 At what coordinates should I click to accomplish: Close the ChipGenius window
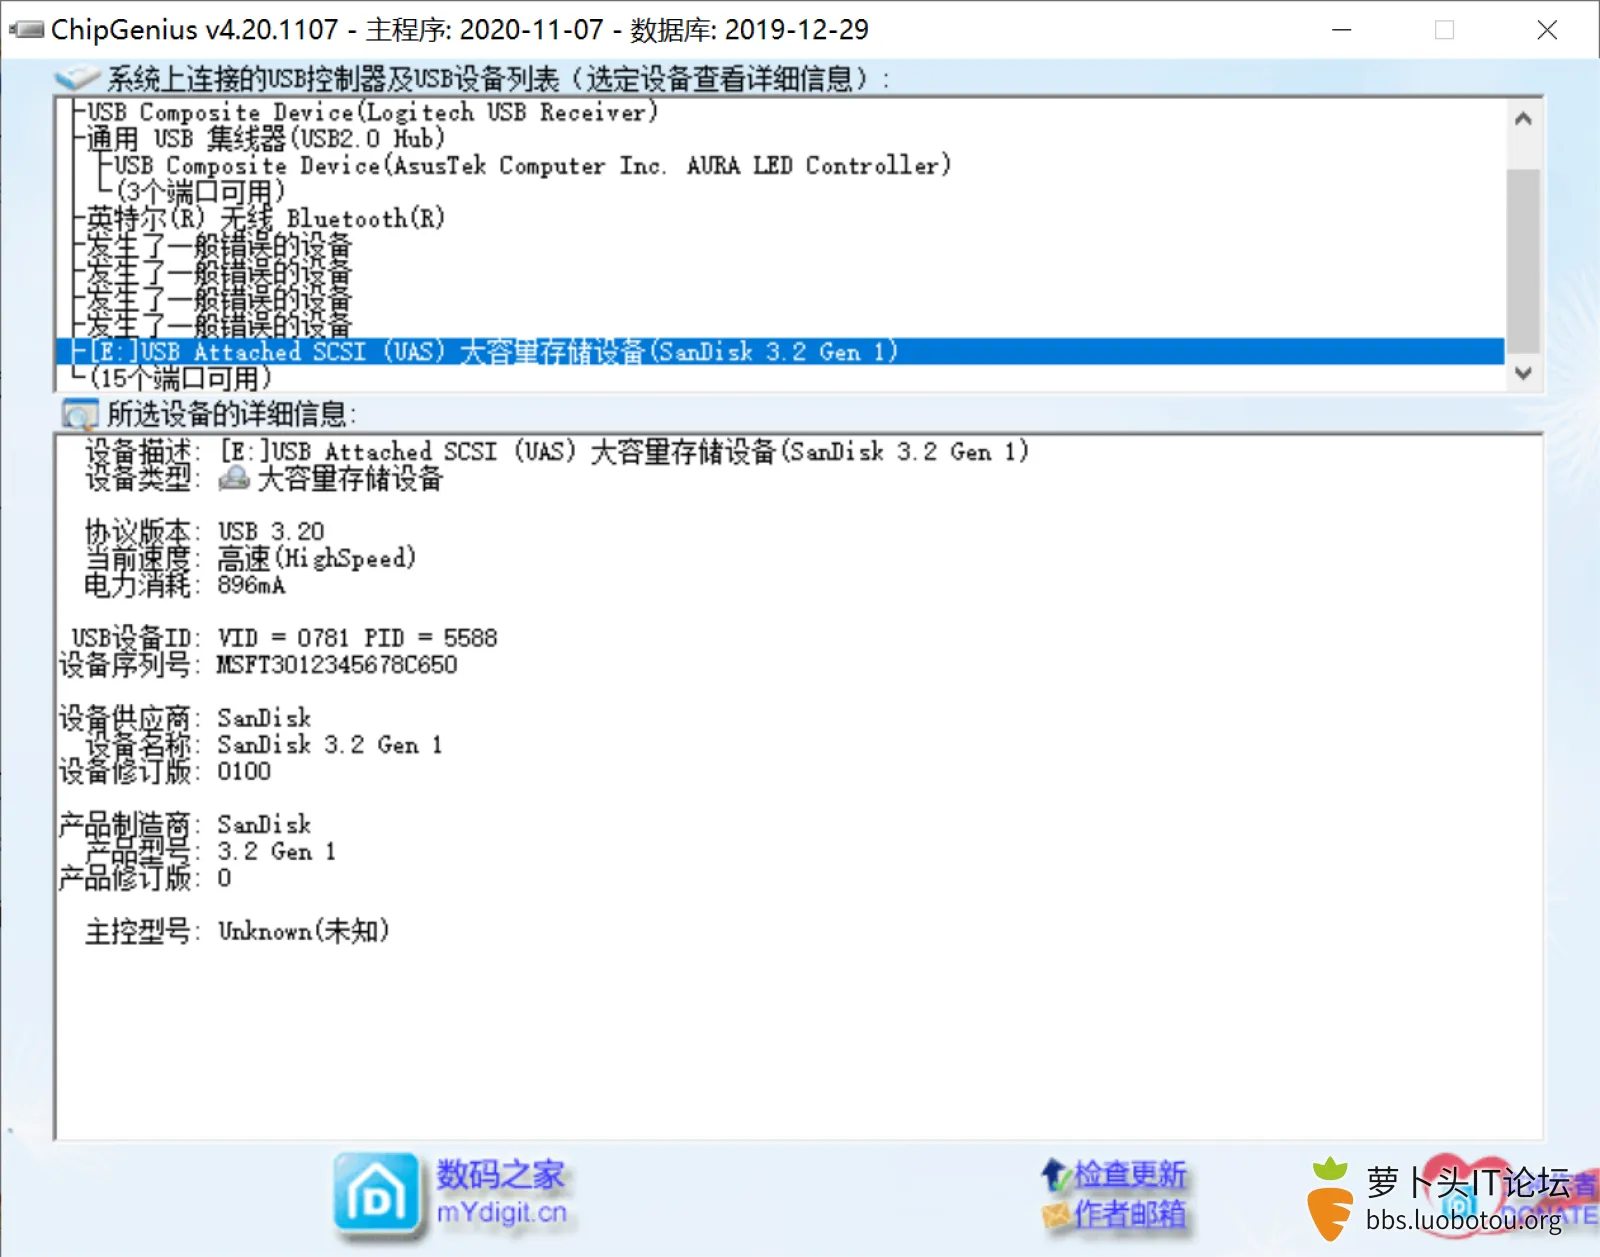pyautogui.click(x=1547, y=30)
